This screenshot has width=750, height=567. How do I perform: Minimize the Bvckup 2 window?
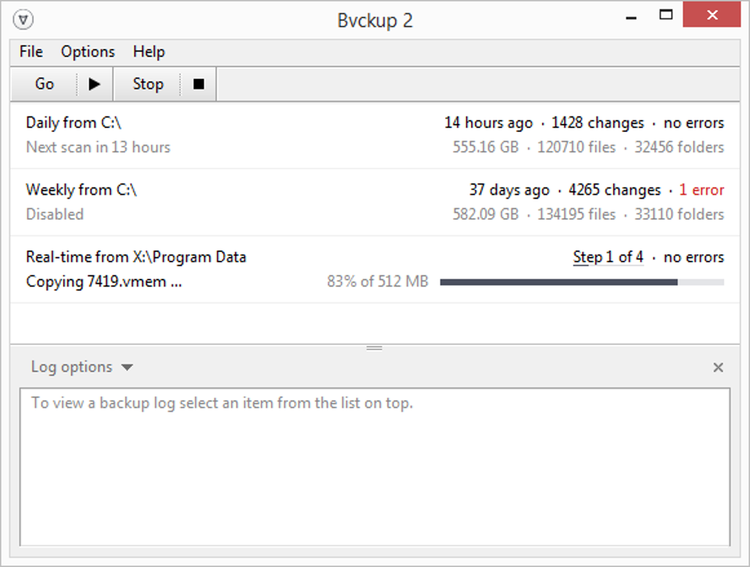tap(630, 17)
